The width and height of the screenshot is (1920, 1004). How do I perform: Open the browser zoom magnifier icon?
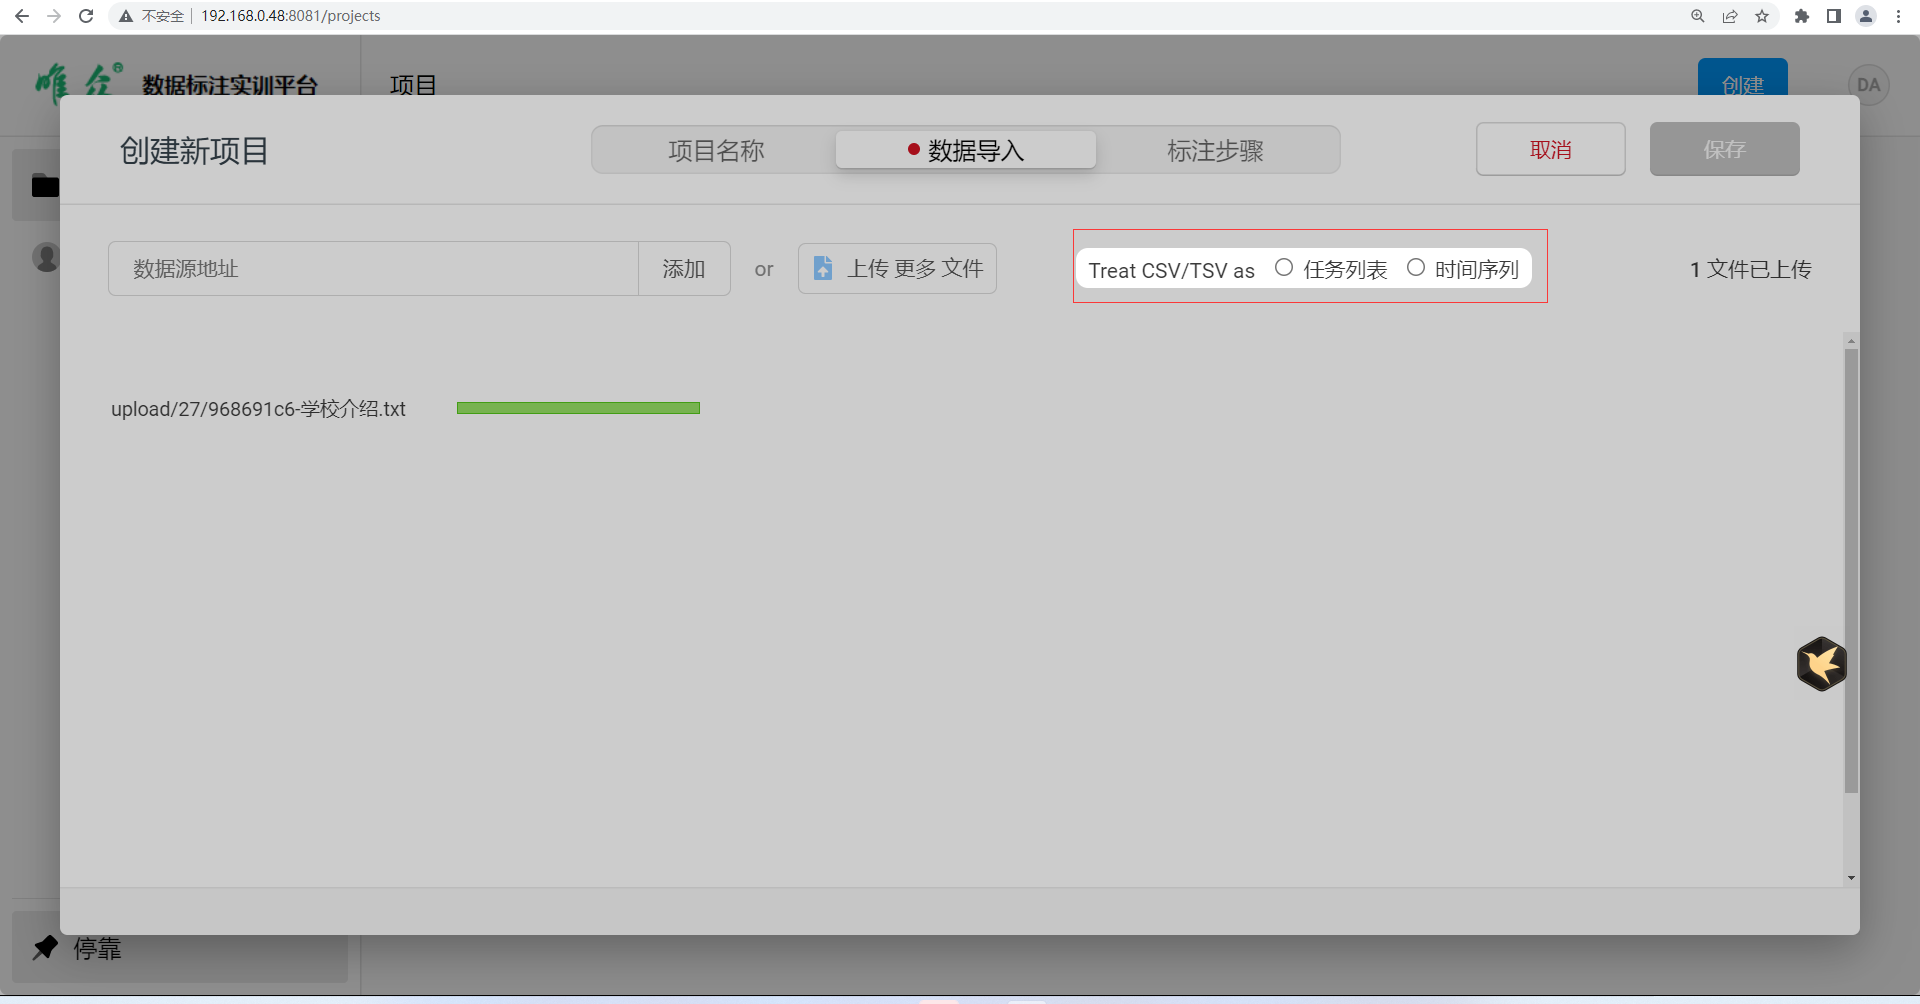[x=1698, y=16]
